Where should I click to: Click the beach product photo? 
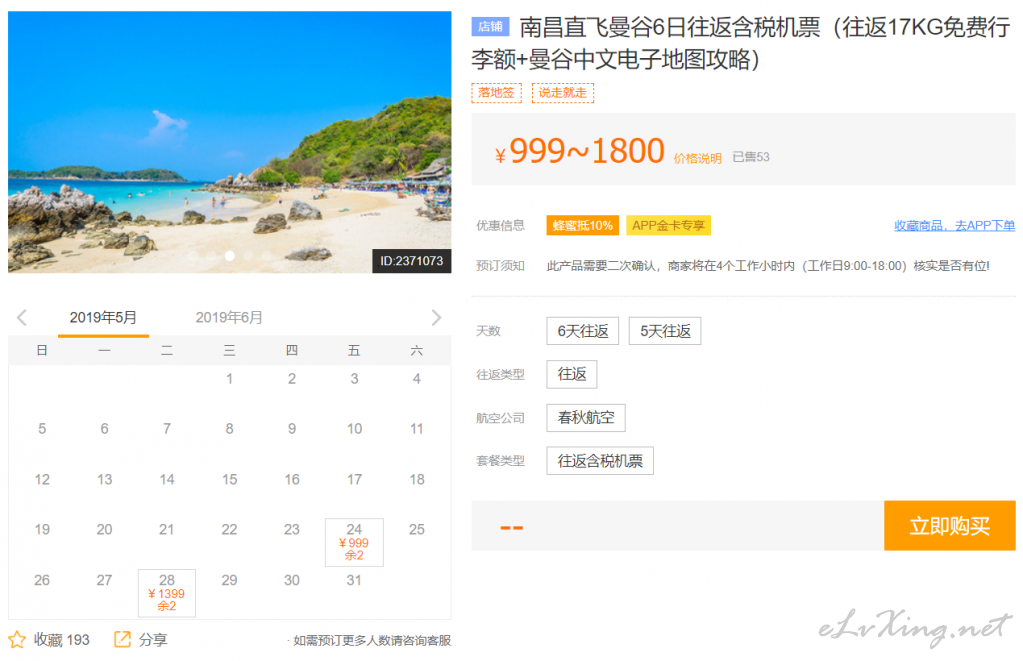point(230,142)
